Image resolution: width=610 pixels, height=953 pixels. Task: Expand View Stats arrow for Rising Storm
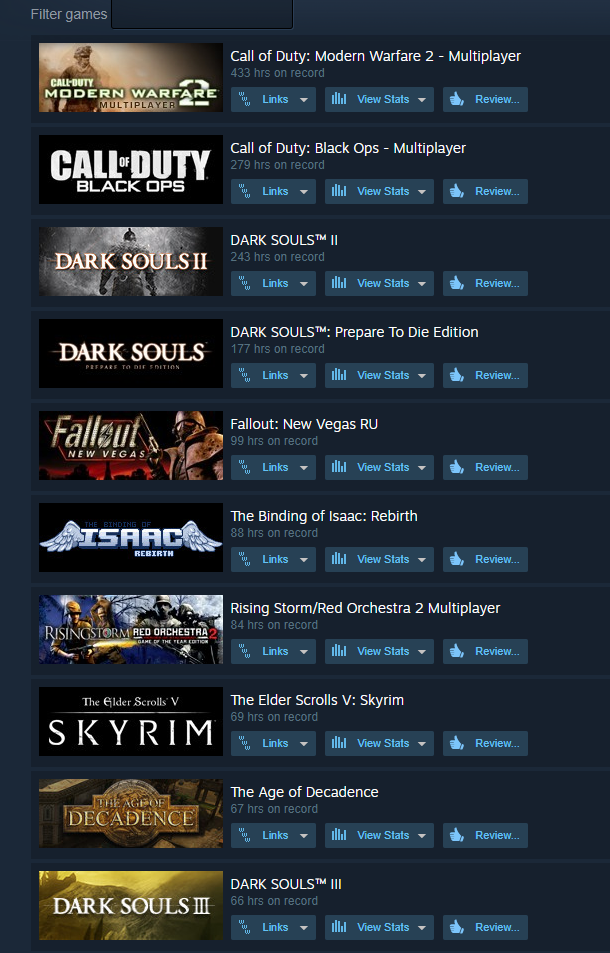(x=422, y=652)
